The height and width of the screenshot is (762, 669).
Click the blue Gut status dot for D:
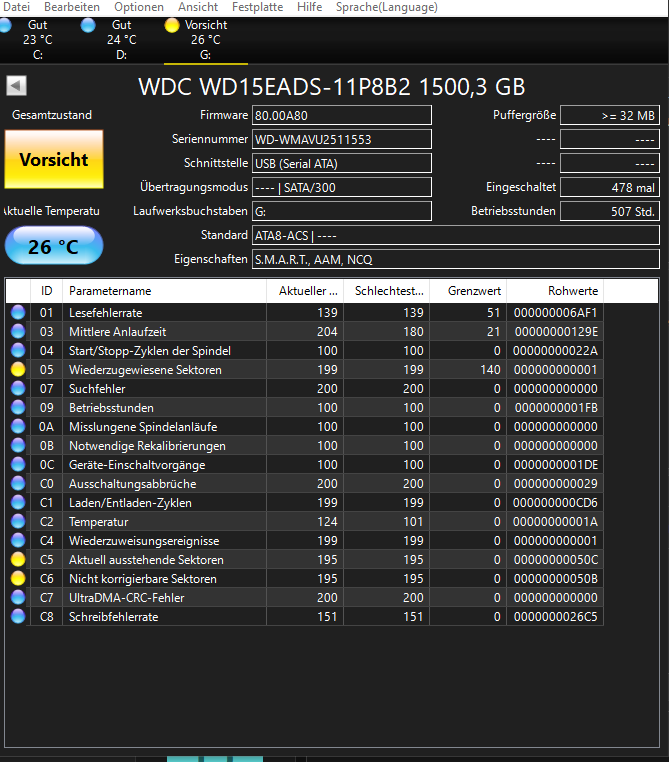tap(88, 25)
